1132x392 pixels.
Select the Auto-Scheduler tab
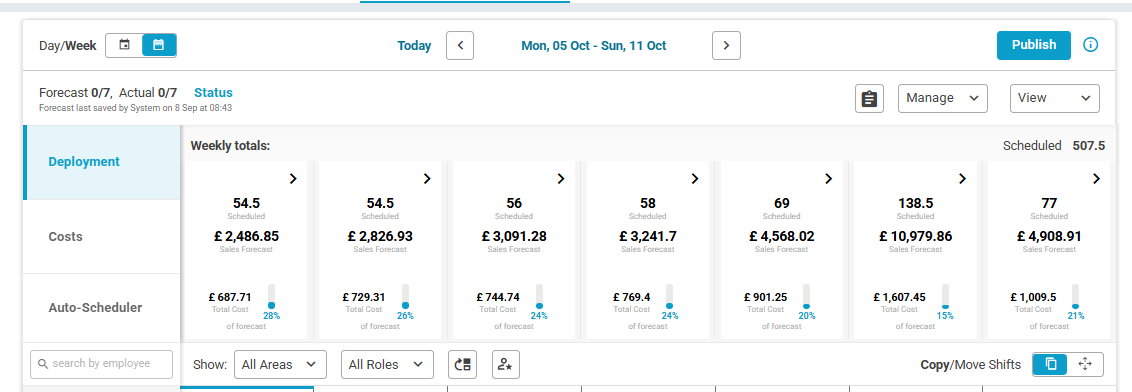(102, 308)
